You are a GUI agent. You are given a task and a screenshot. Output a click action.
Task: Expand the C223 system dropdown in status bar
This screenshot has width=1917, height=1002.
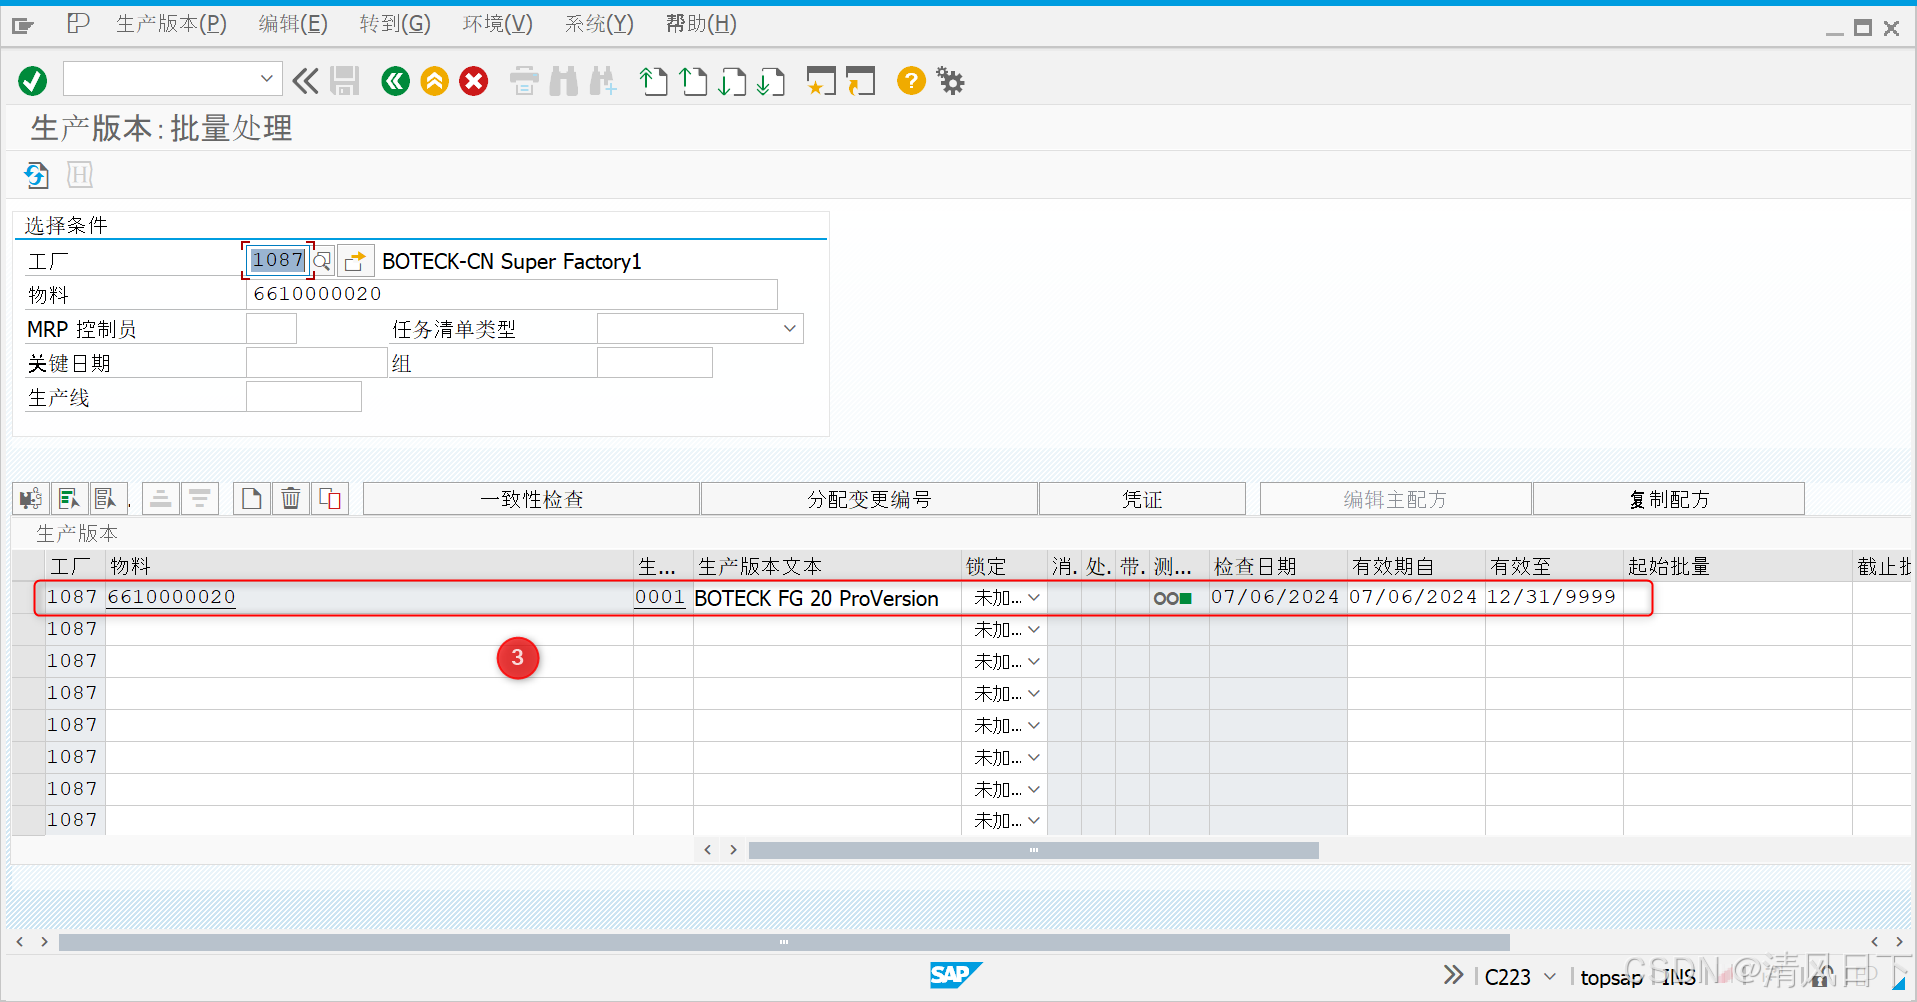1550,976
